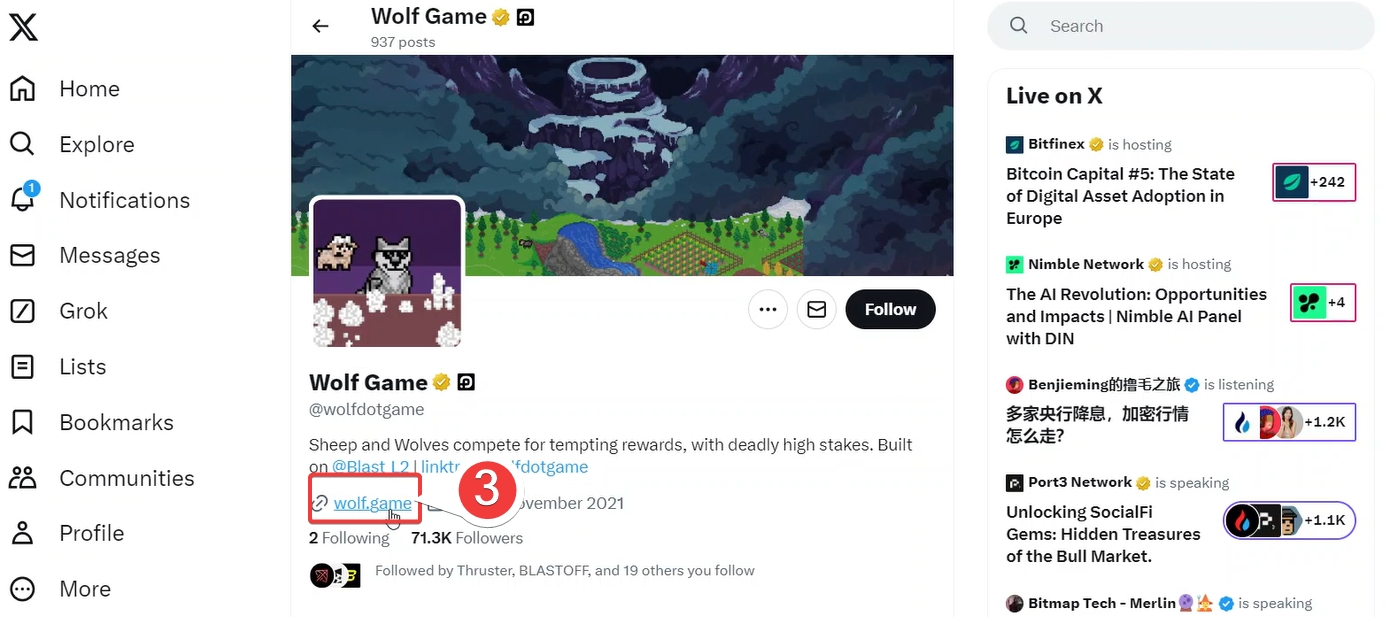The height and width of the screenshot is (617, 1386).
Task: Follow the Wolf Game account
Action: point(890,310)
